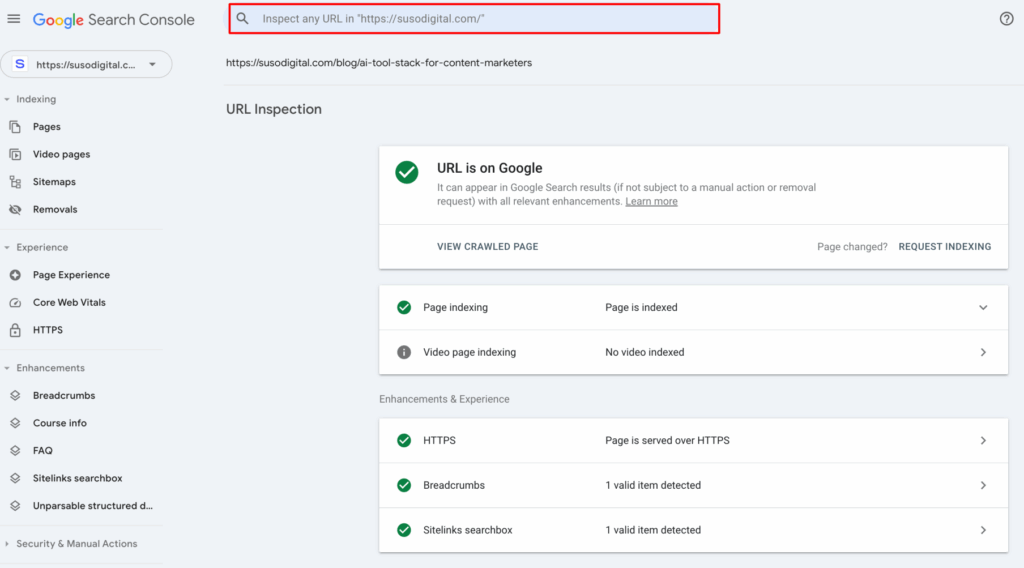This screenshot has height=568, width=1024.
Task: Go to Video pages in the sidebar
Action: [61, 154]
